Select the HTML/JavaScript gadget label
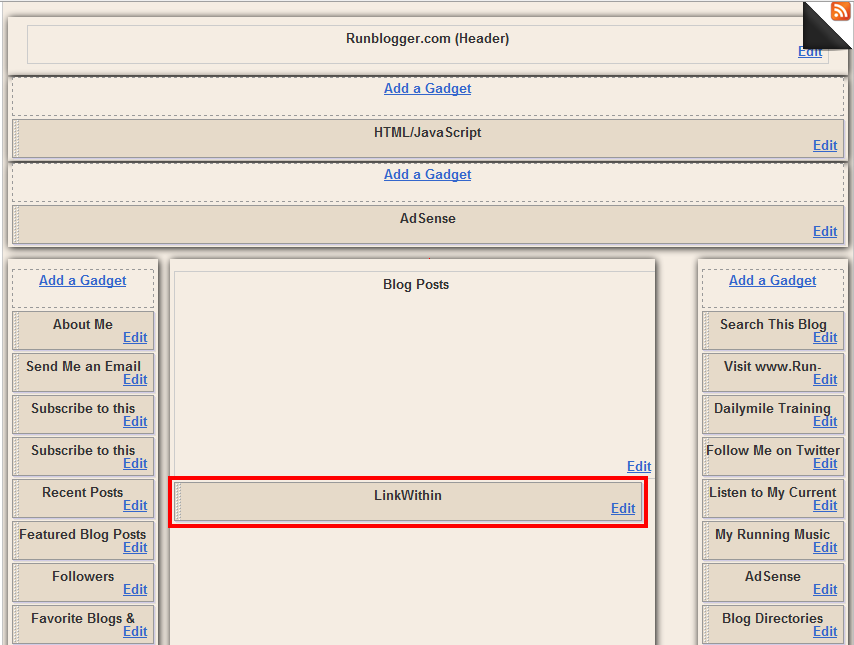This screenshot has width=854, height=645. coord(428,132)
